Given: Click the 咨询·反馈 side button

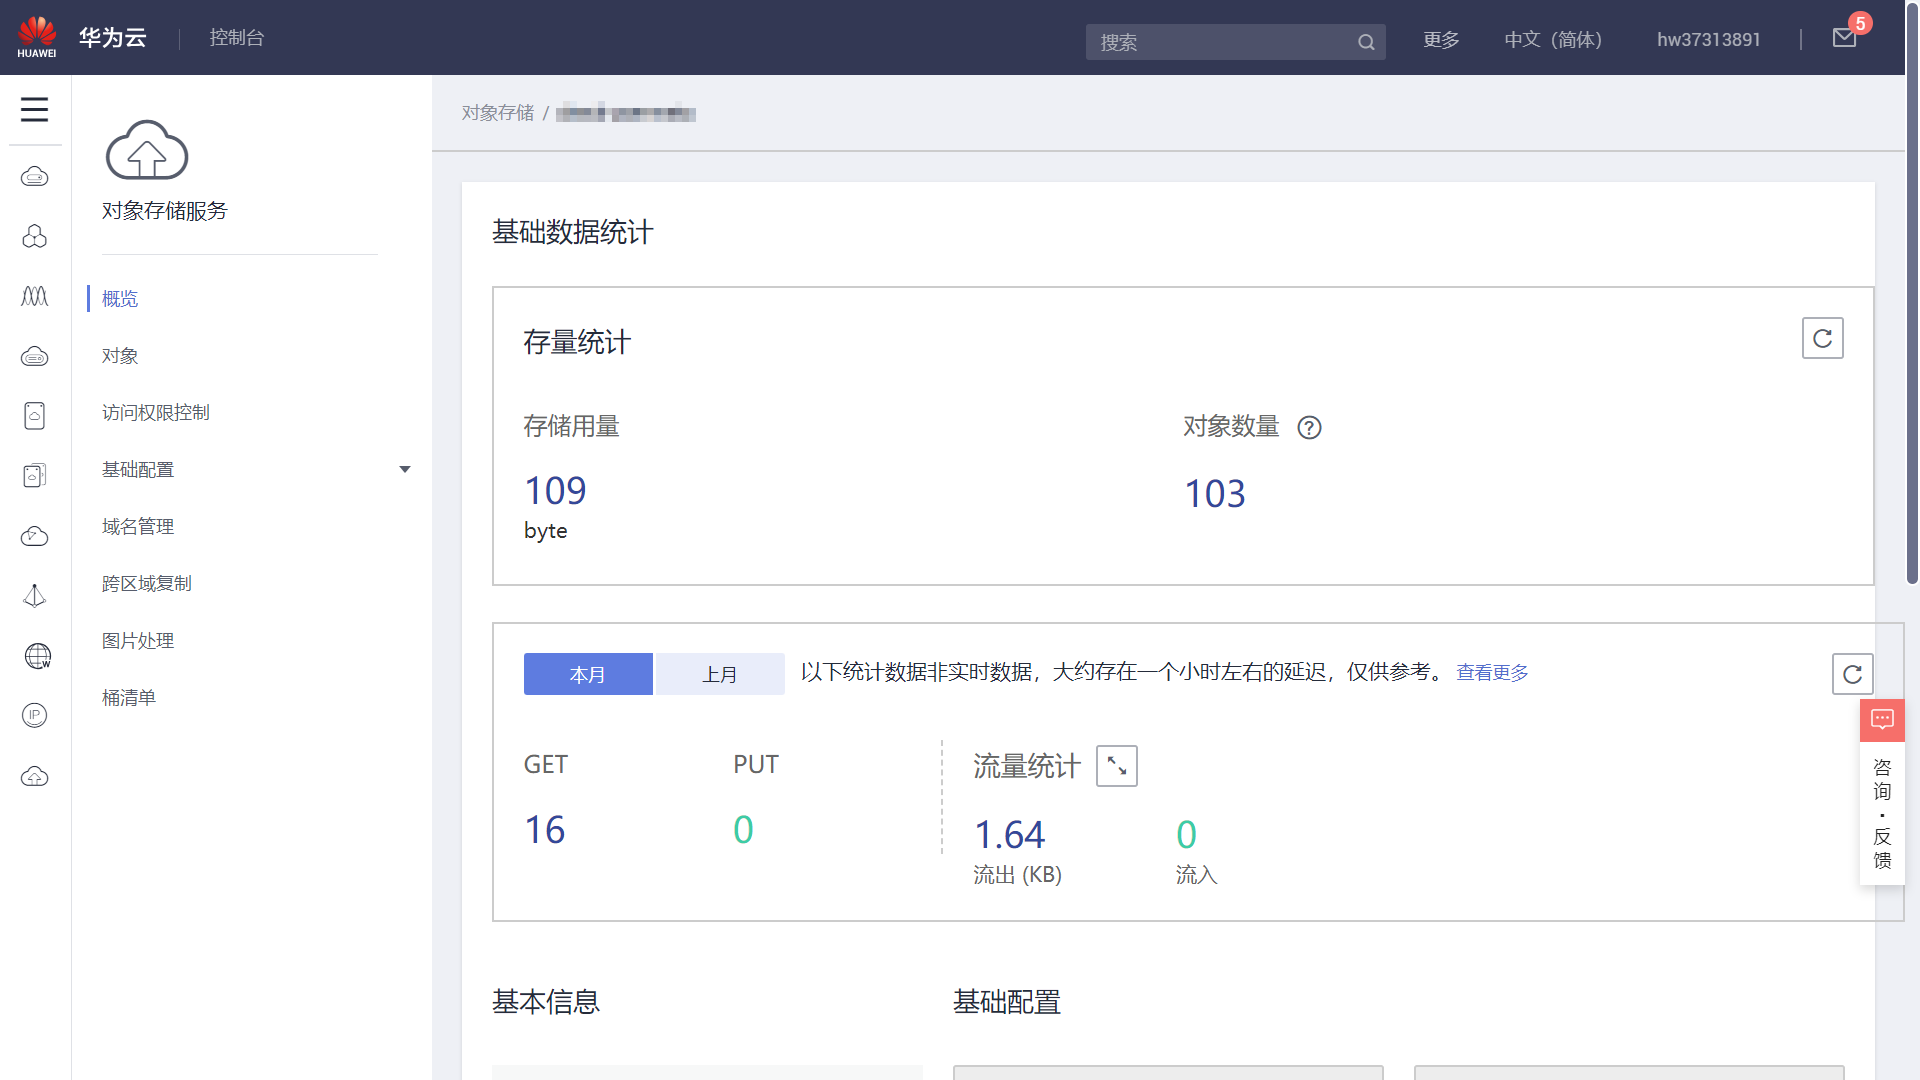Looking at the screenshot, I should tap(1882, 813).
